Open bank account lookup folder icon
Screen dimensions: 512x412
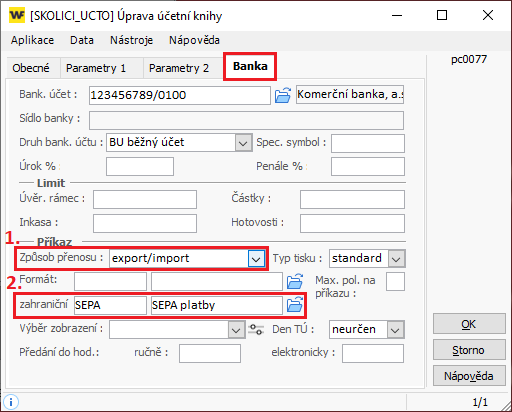pos(283,95)
